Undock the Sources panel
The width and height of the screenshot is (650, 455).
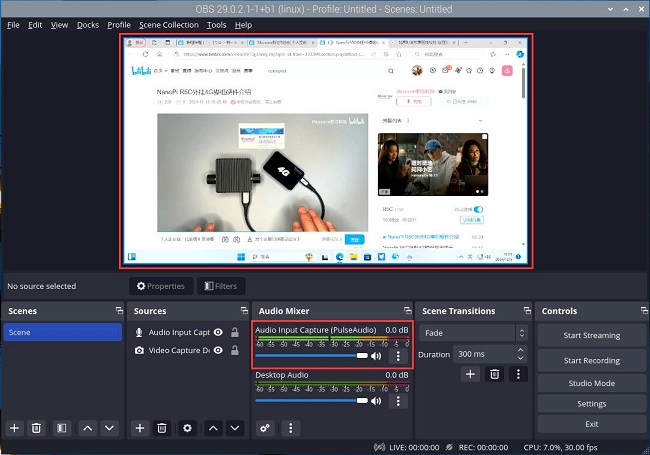coord(244,310)
